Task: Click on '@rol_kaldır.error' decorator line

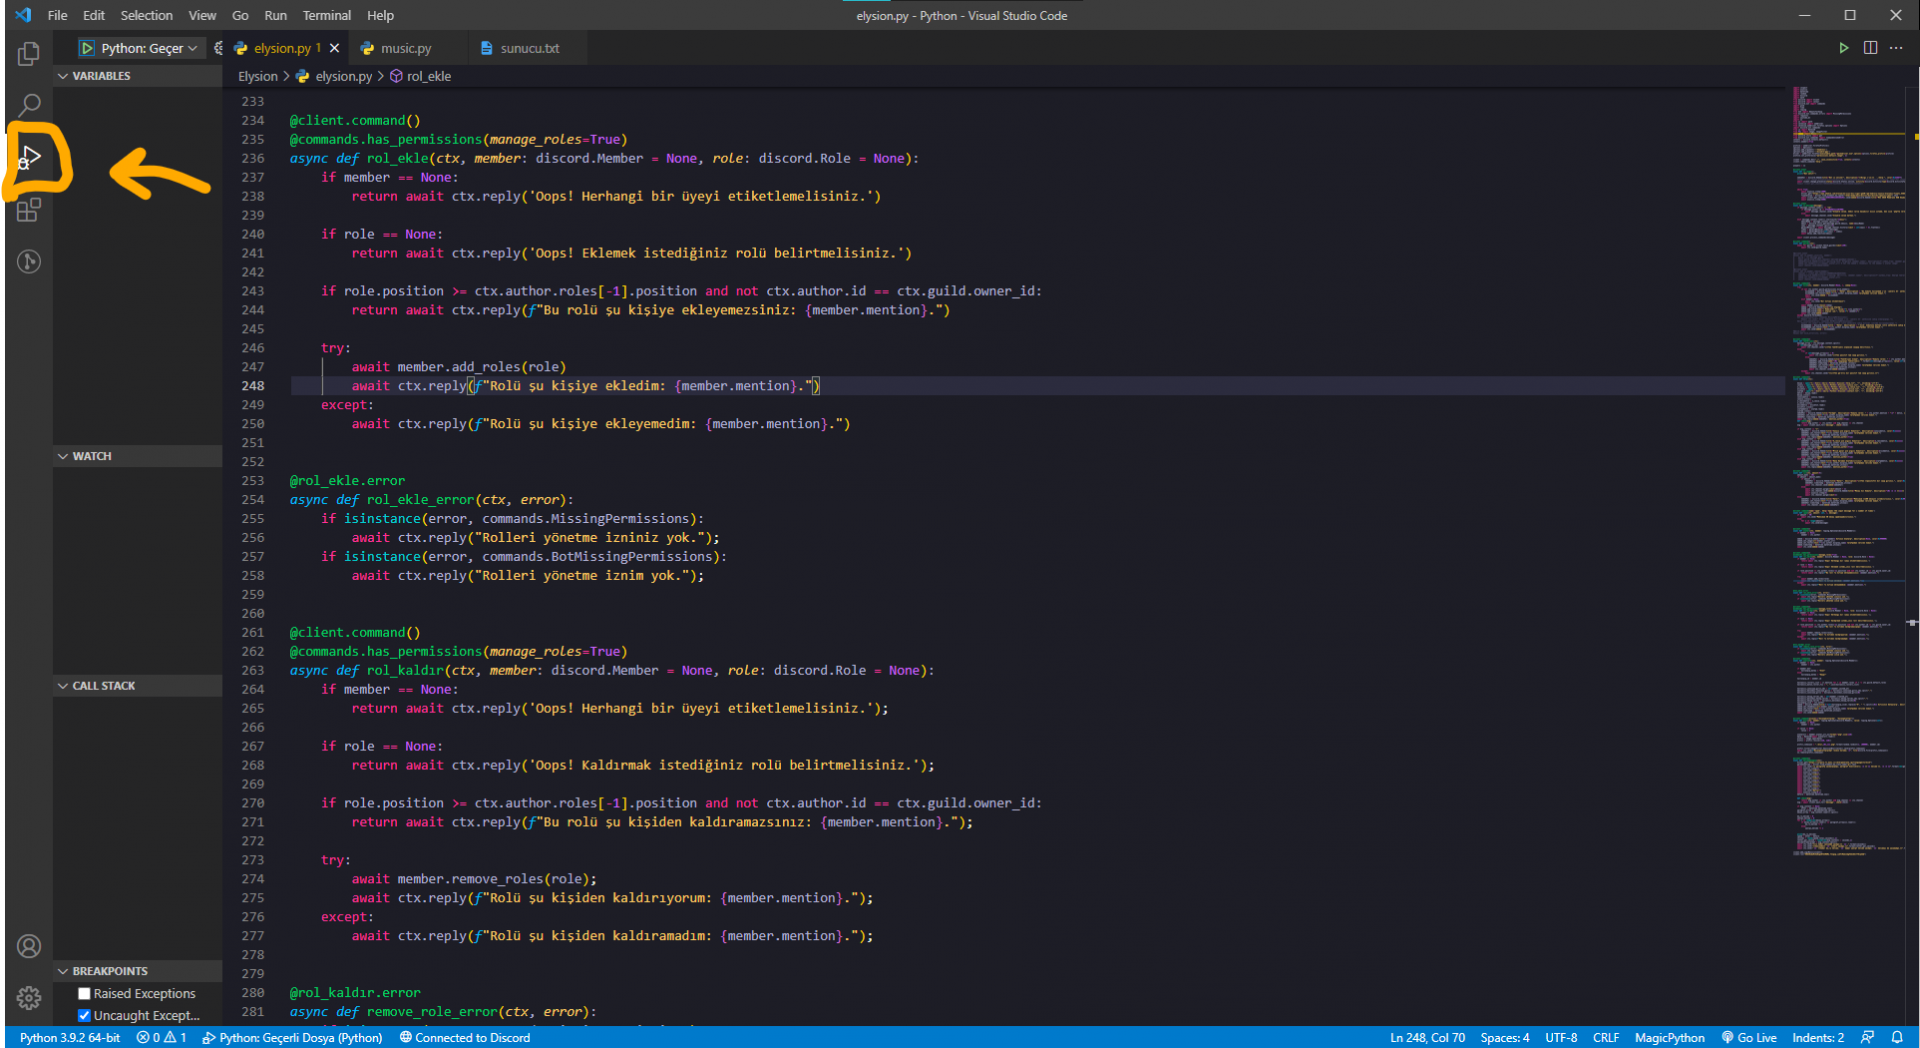Action: click(x=355, y=992)
